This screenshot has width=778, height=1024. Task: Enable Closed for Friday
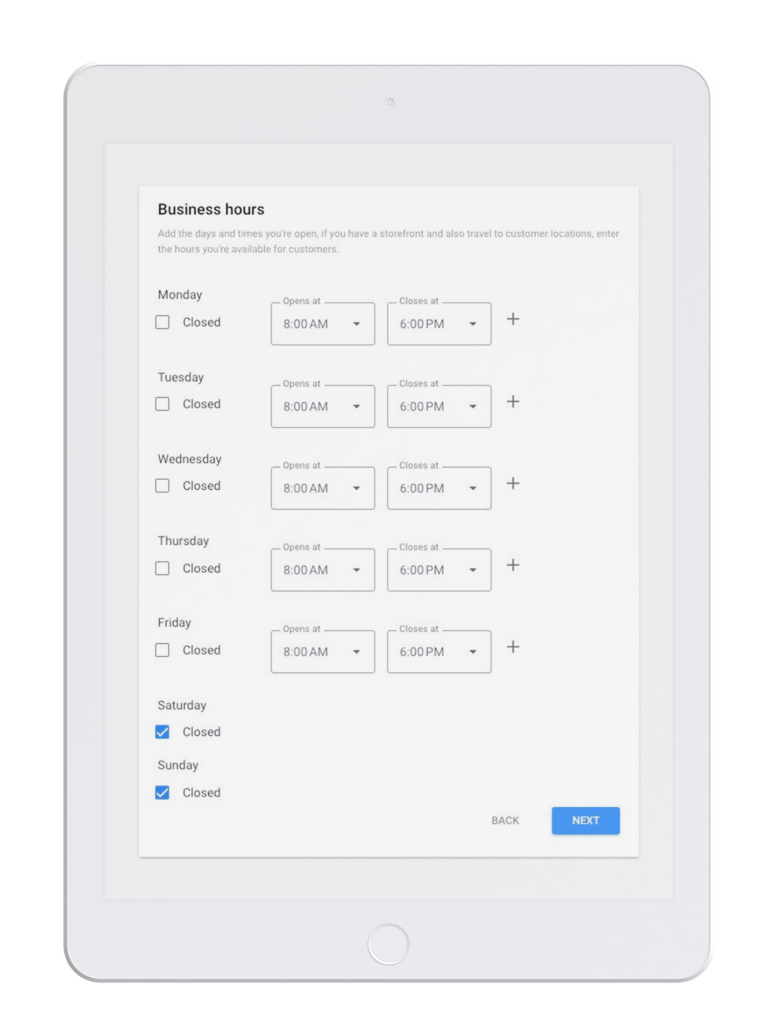pyautogui.click(x=162, y=650)
